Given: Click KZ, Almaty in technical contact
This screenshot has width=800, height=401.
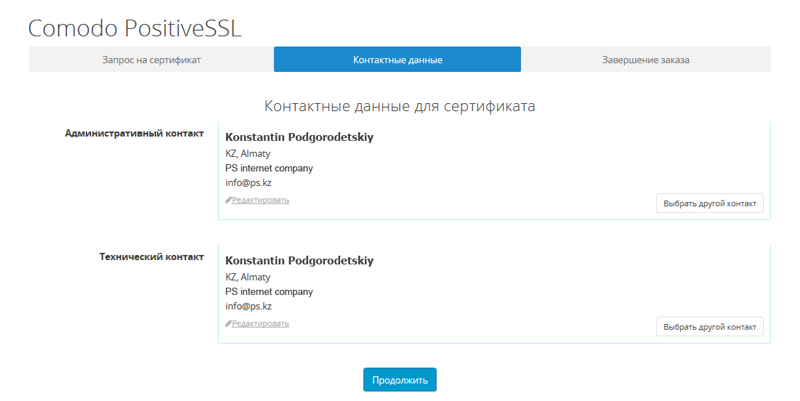Looking at the screenshot, I should (248, 277).
